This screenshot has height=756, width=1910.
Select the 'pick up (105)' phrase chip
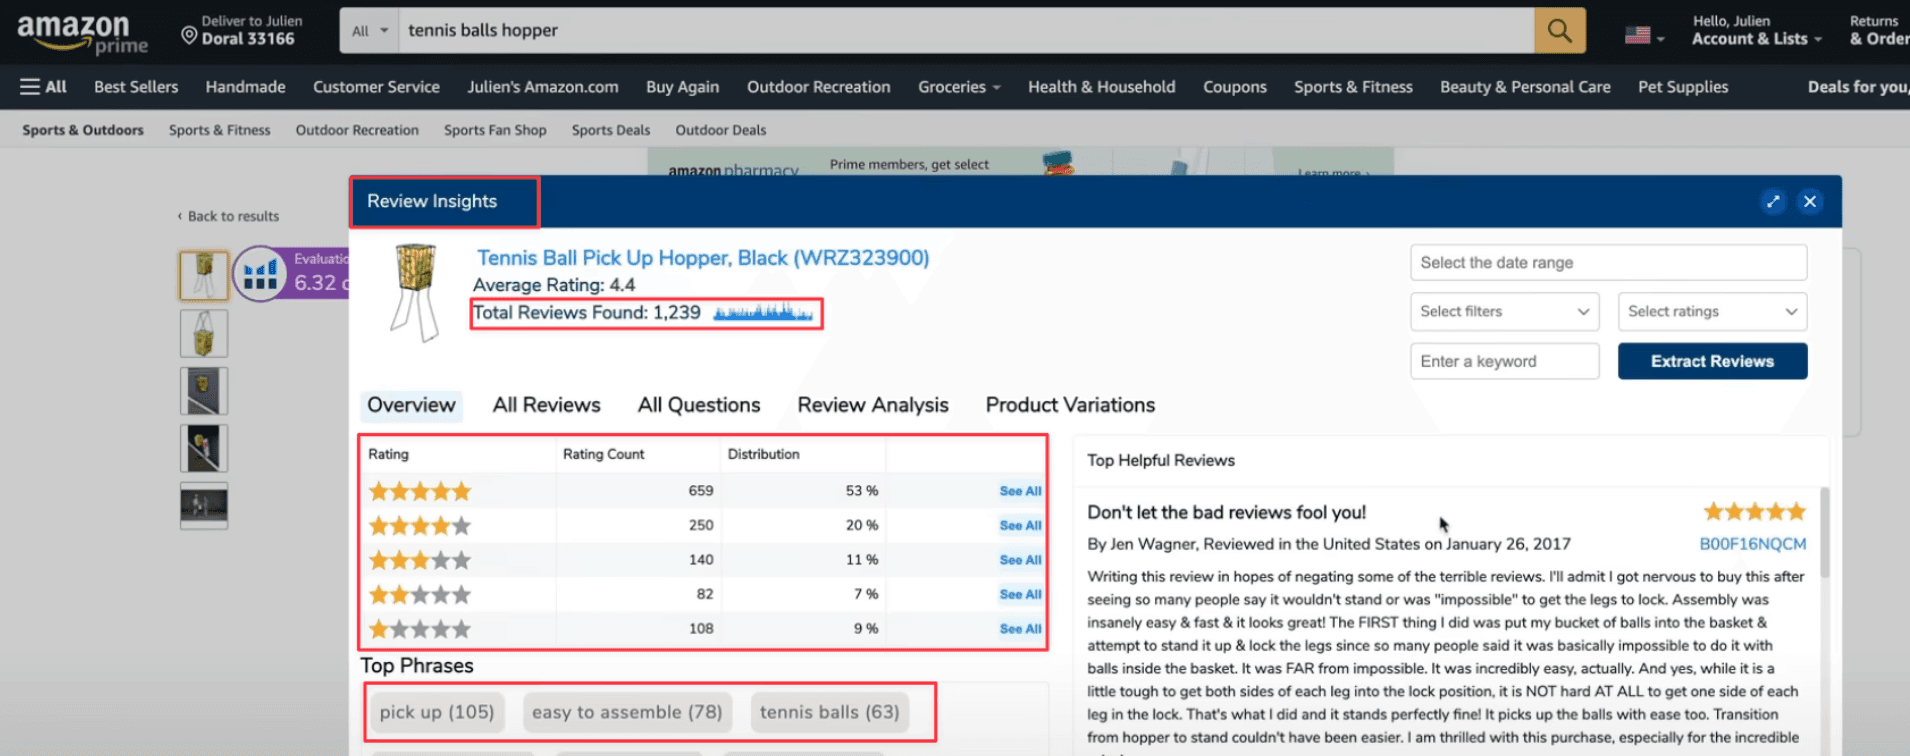437,712
